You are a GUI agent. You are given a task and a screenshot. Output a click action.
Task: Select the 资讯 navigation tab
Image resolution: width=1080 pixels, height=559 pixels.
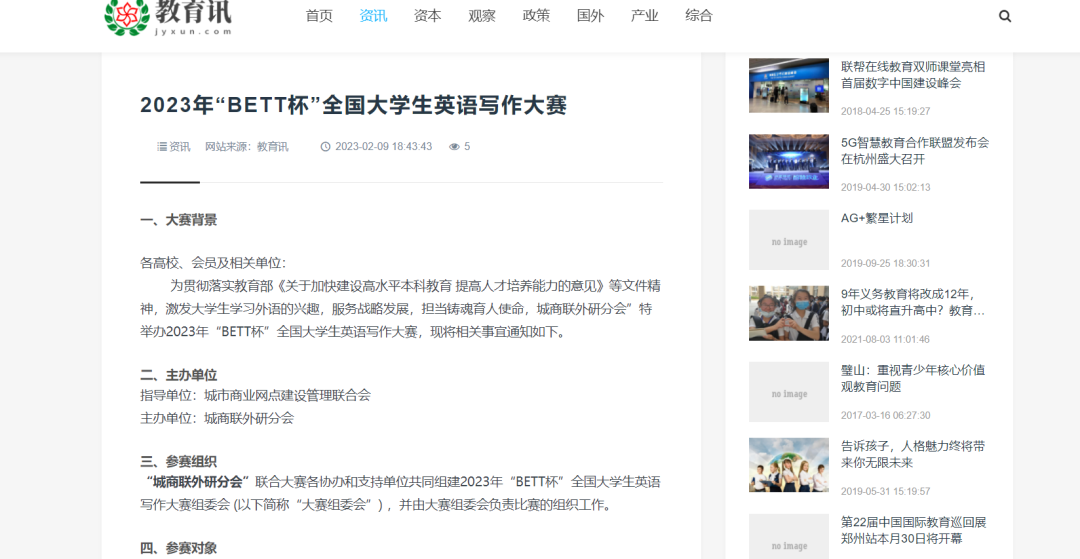373,16
